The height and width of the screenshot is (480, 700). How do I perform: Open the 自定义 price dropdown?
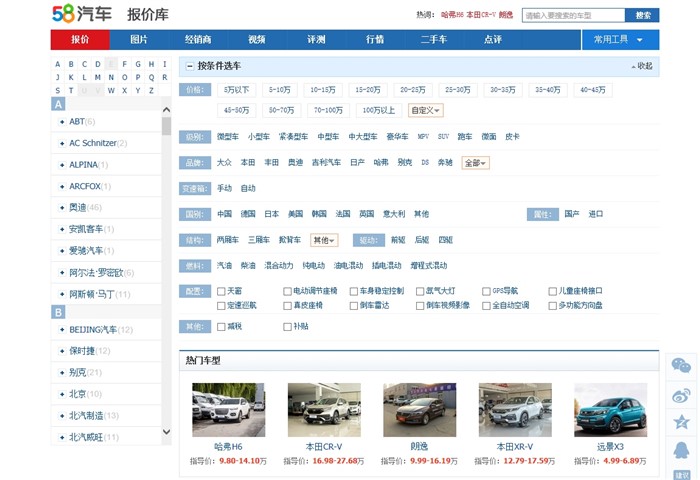[x=426, y=110]
